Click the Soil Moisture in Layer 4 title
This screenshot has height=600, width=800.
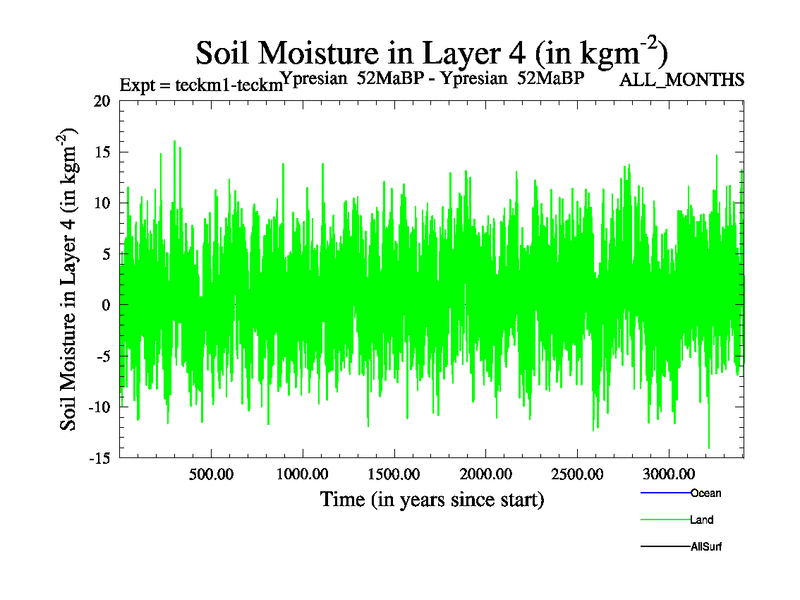(x=431, y=50)
